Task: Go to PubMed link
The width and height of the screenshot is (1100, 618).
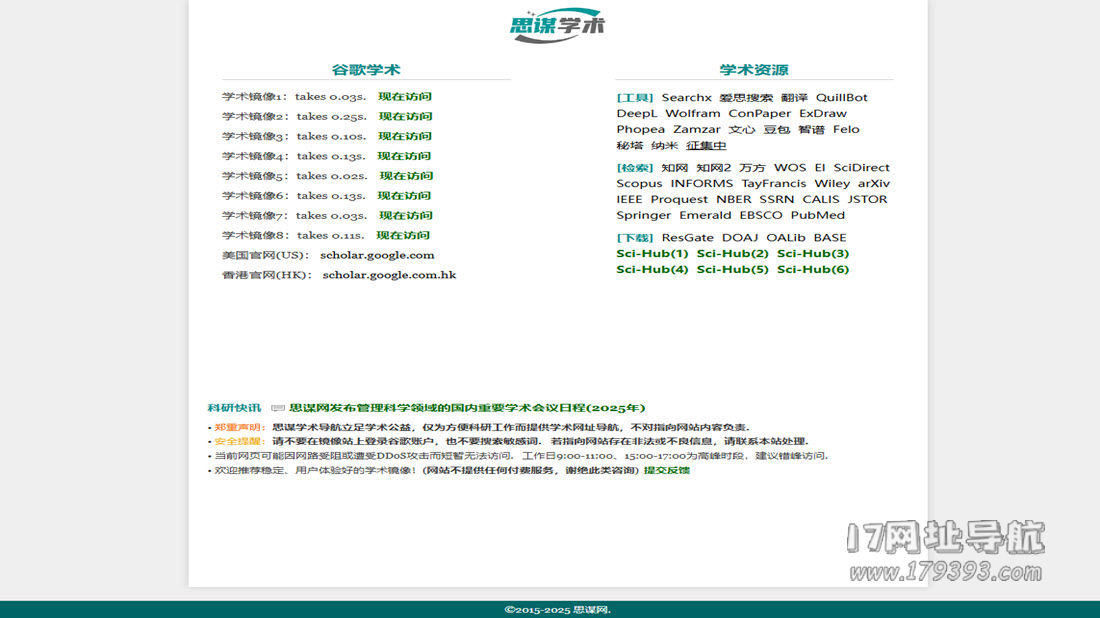Action: coord(817,216)
